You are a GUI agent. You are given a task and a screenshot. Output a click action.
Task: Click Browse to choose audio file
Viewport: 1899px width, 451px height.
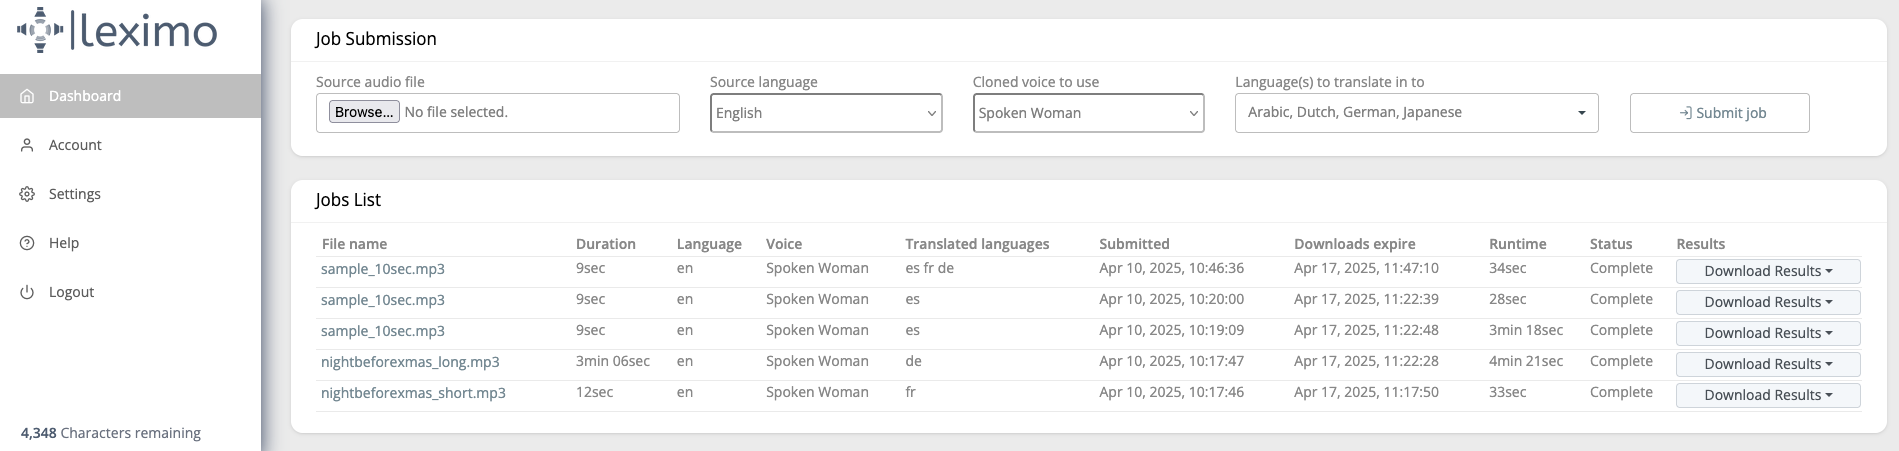[x=364, y=112]
